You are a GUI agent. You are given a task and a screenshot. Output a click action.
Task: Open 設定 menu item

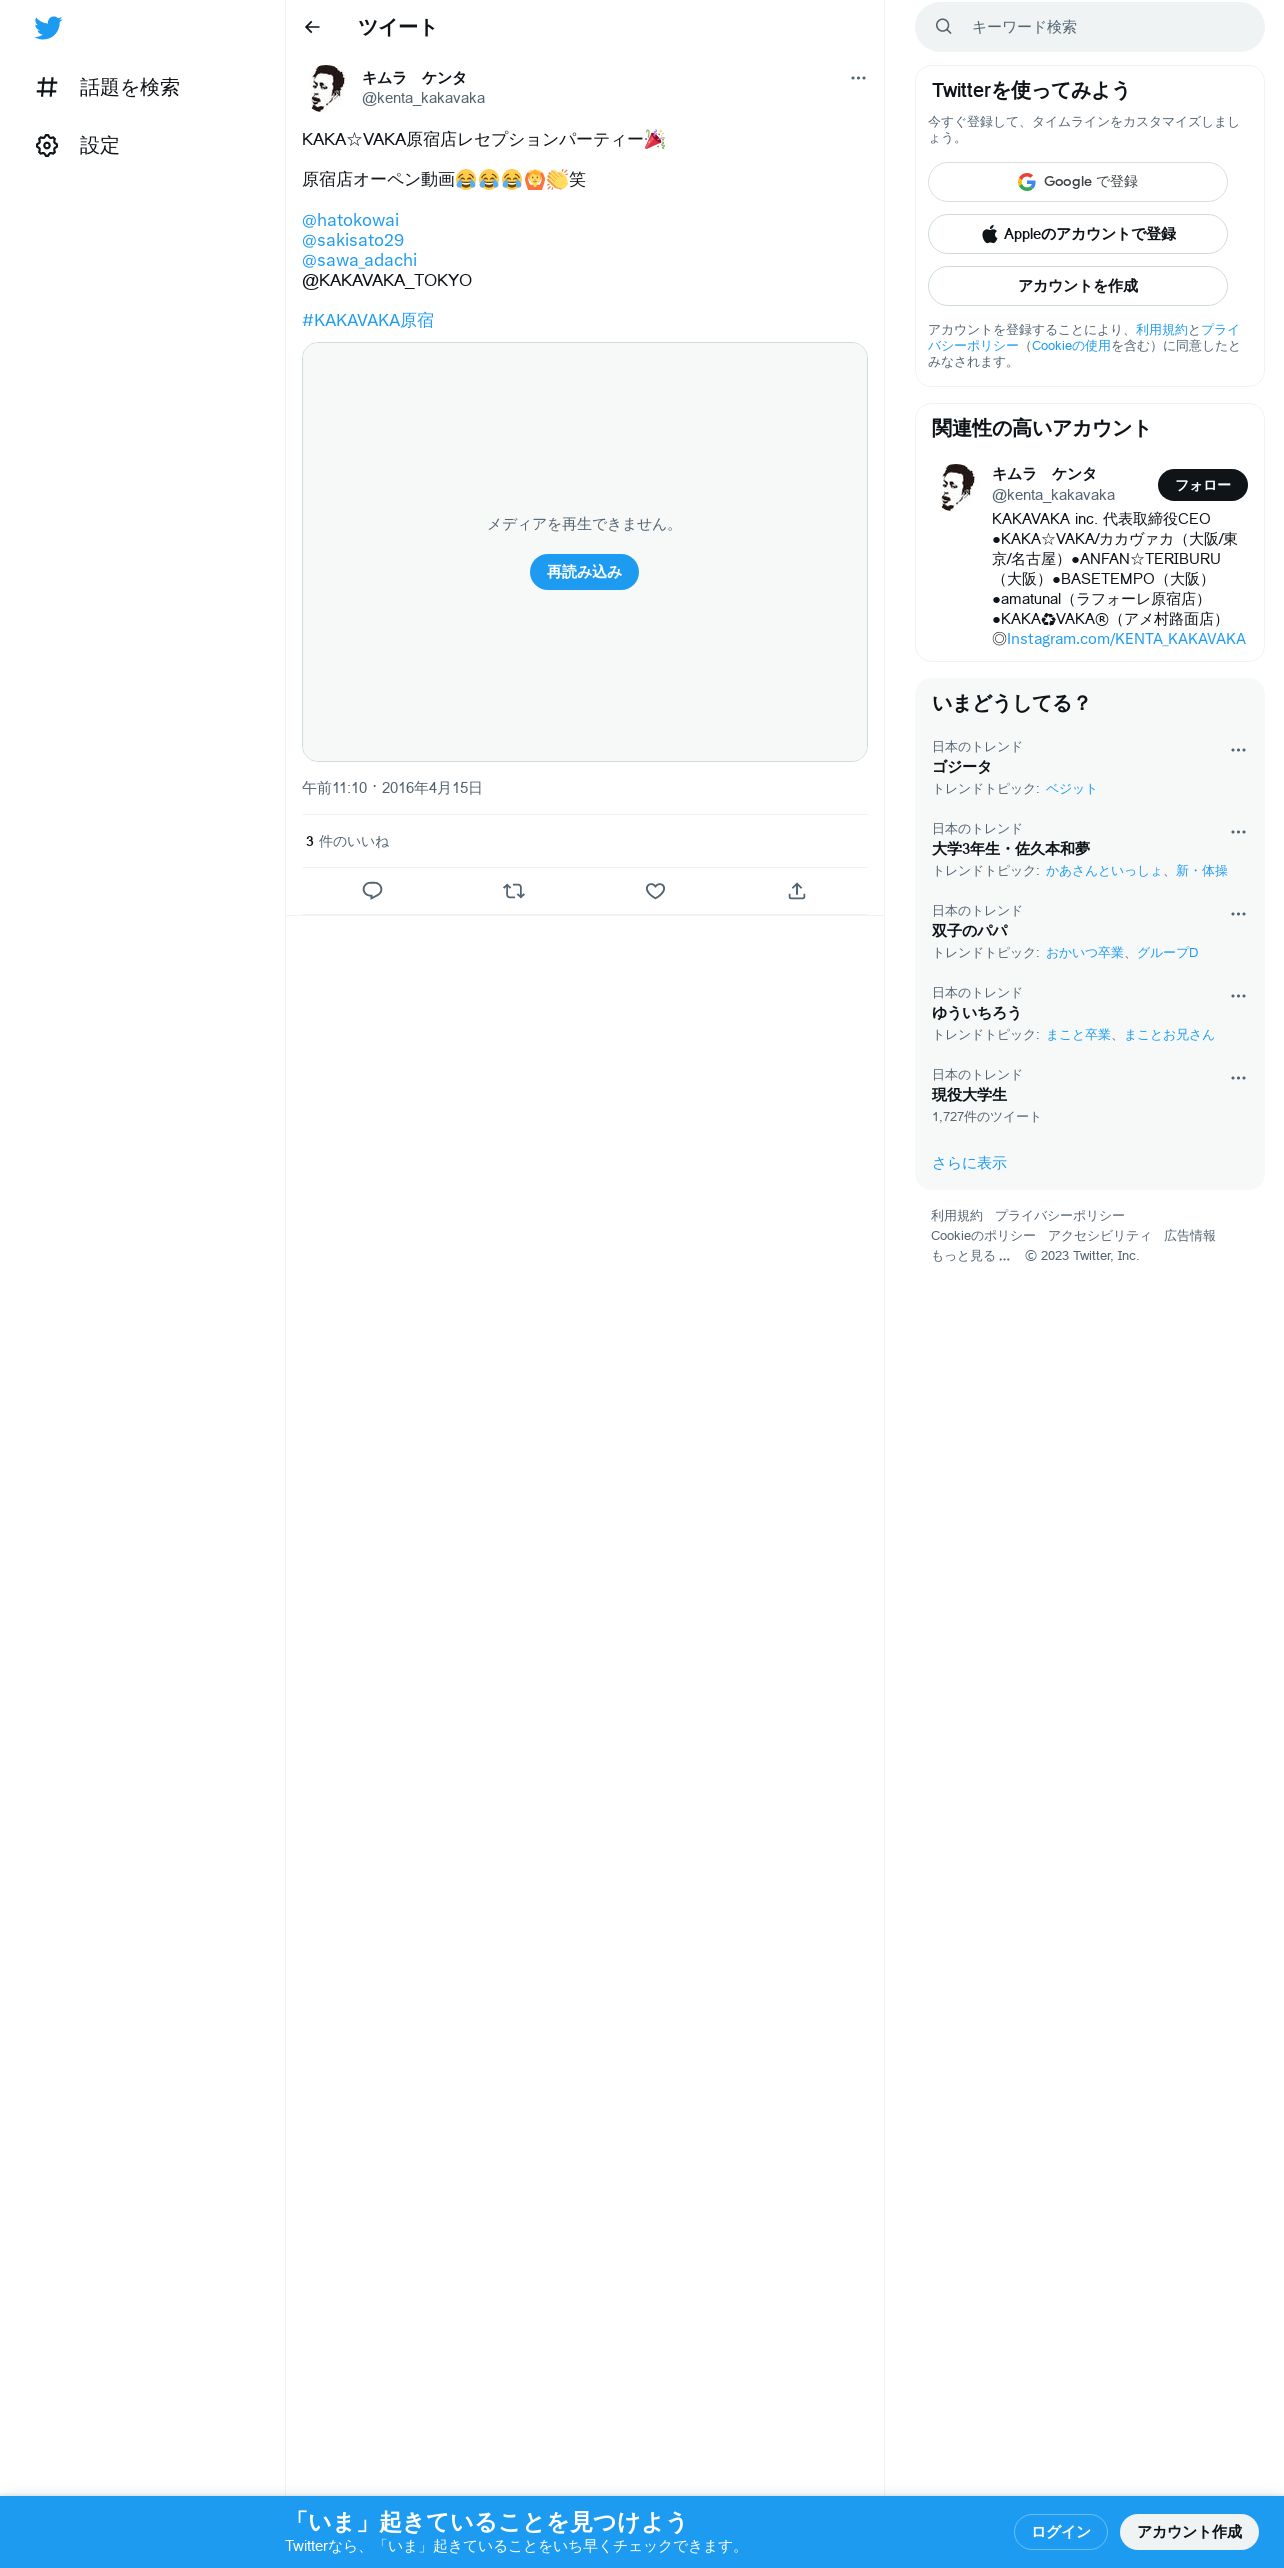(79, 145)
